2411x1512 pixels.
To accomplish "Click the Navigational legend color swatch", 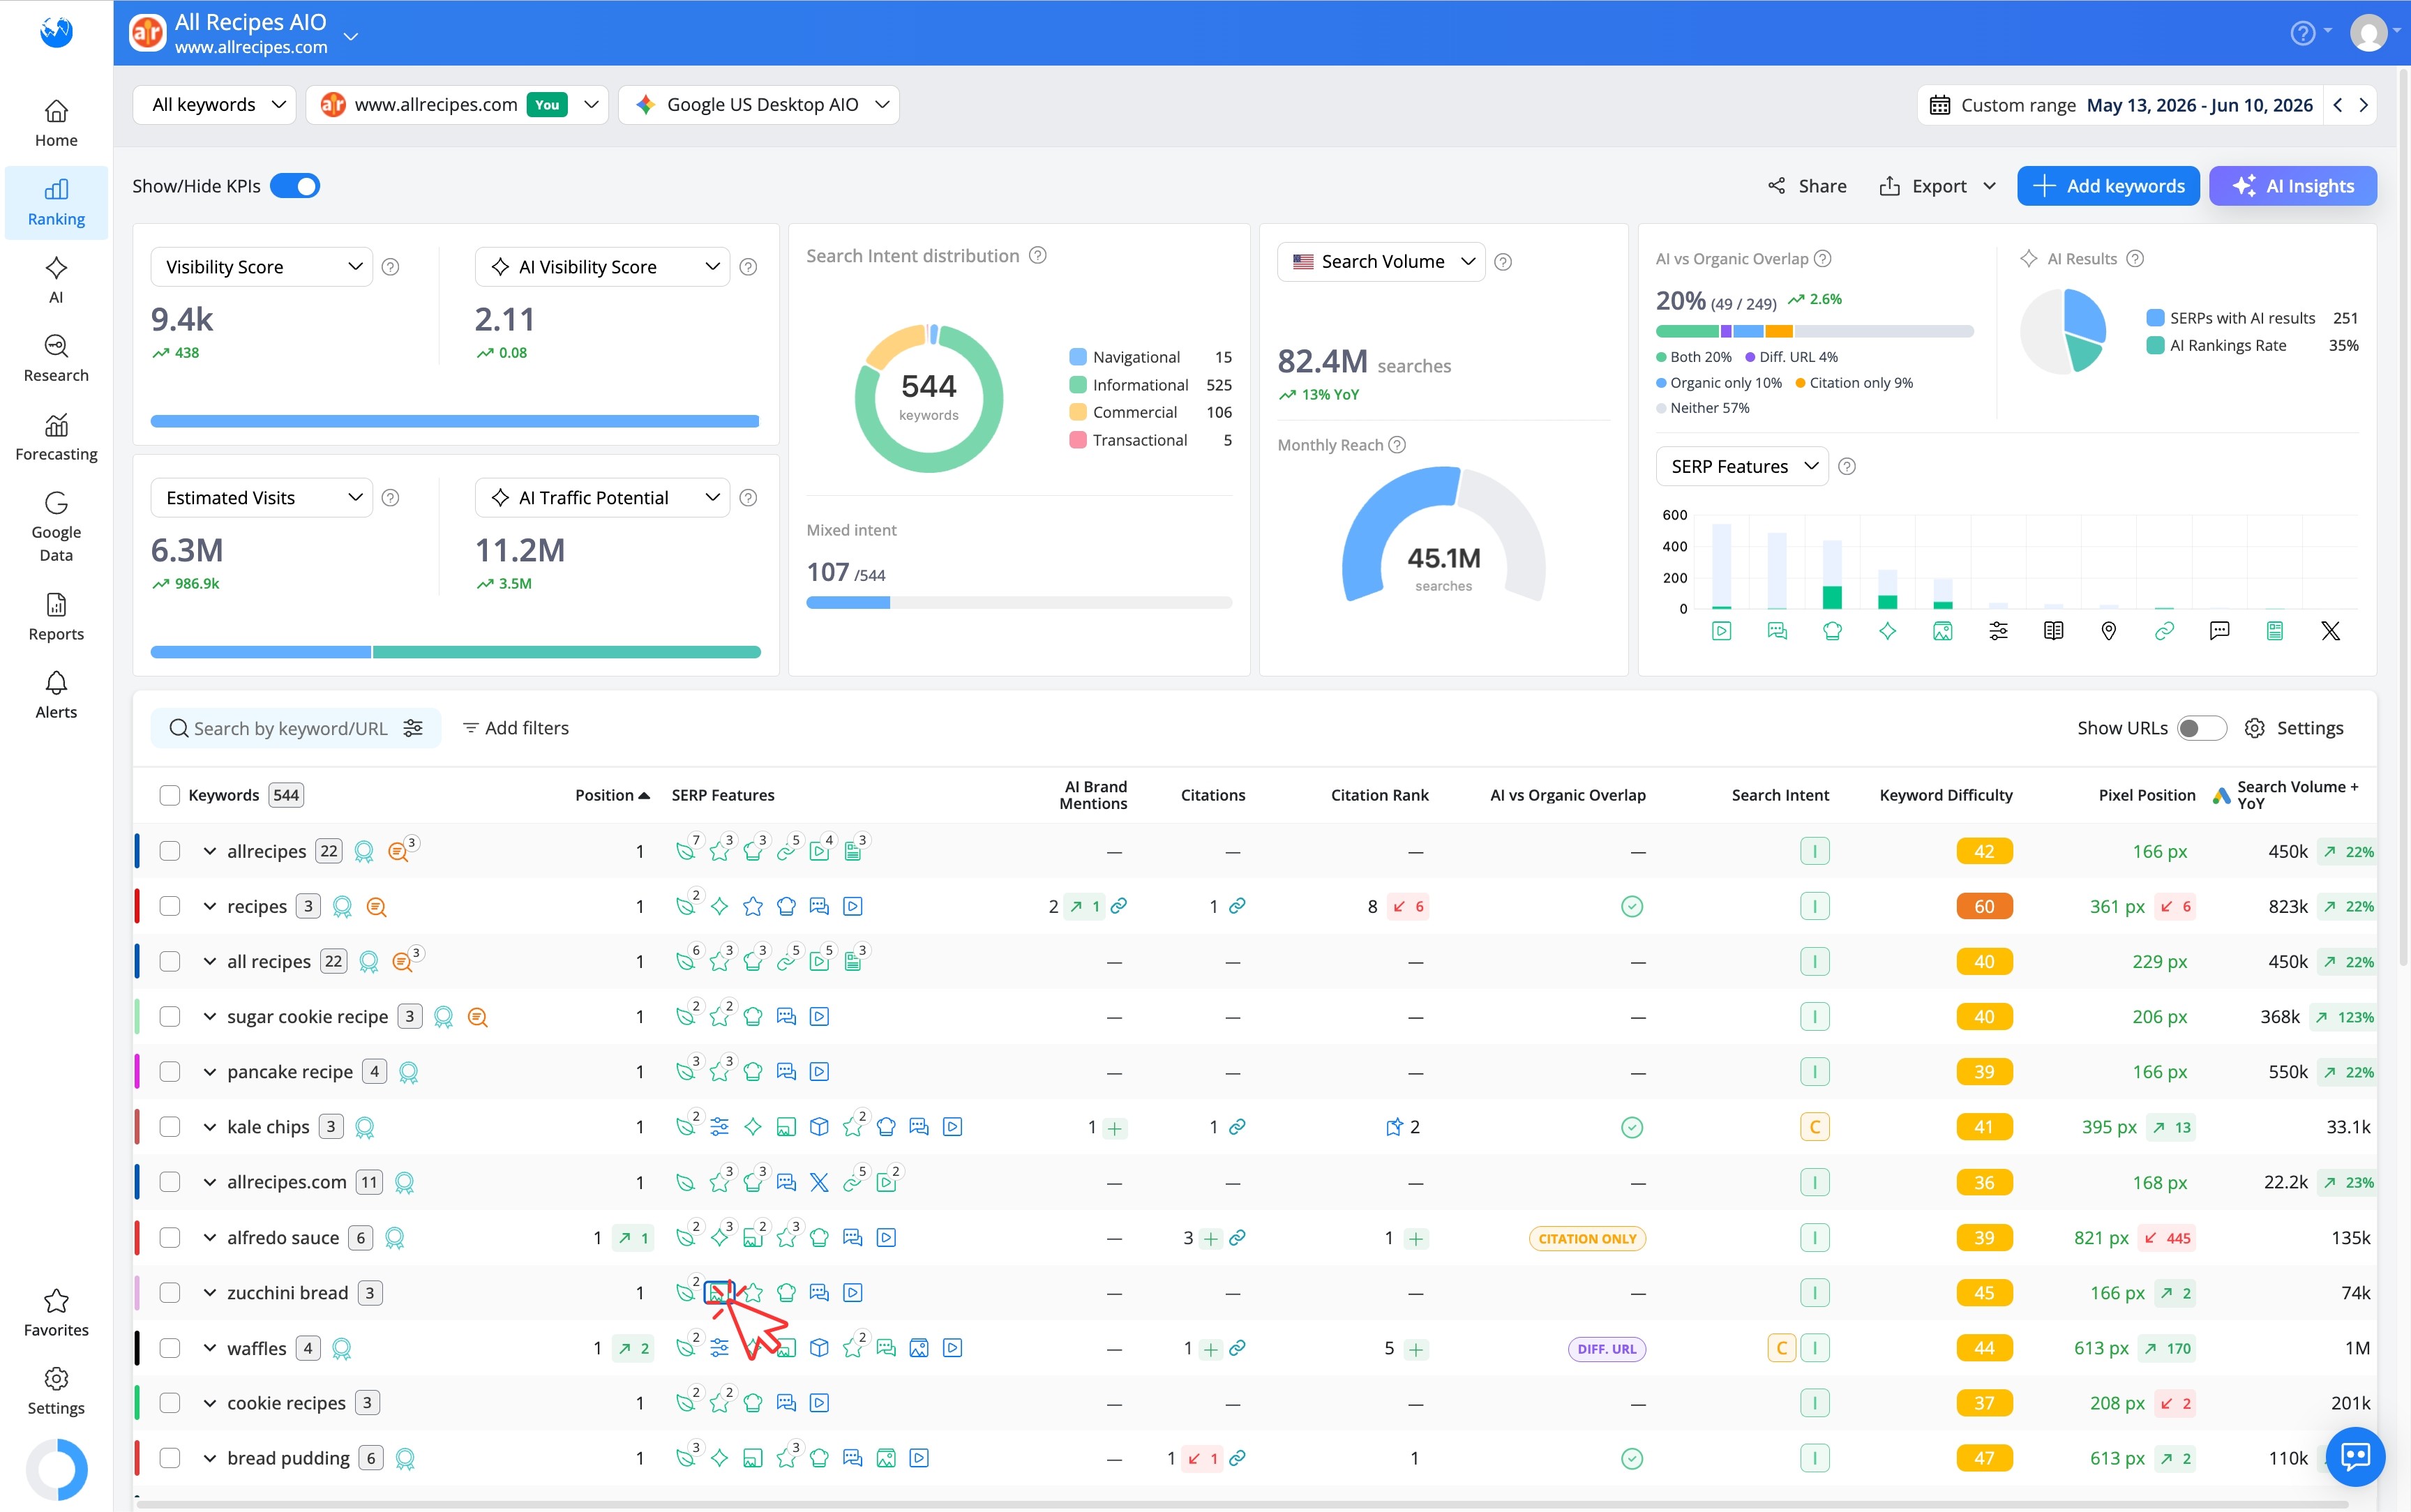I will (x=1077, y=357).
